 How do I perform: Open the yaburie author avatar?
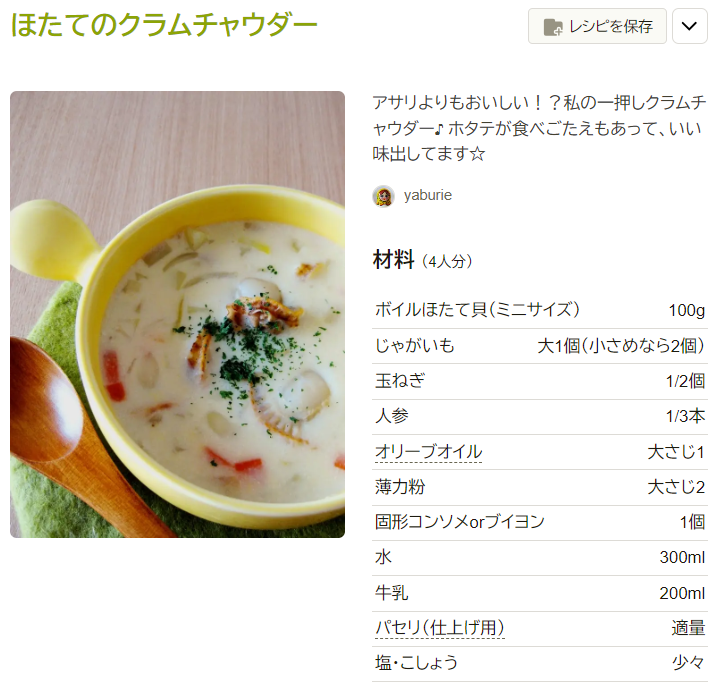pyautogui.click(x=383, y=196)
